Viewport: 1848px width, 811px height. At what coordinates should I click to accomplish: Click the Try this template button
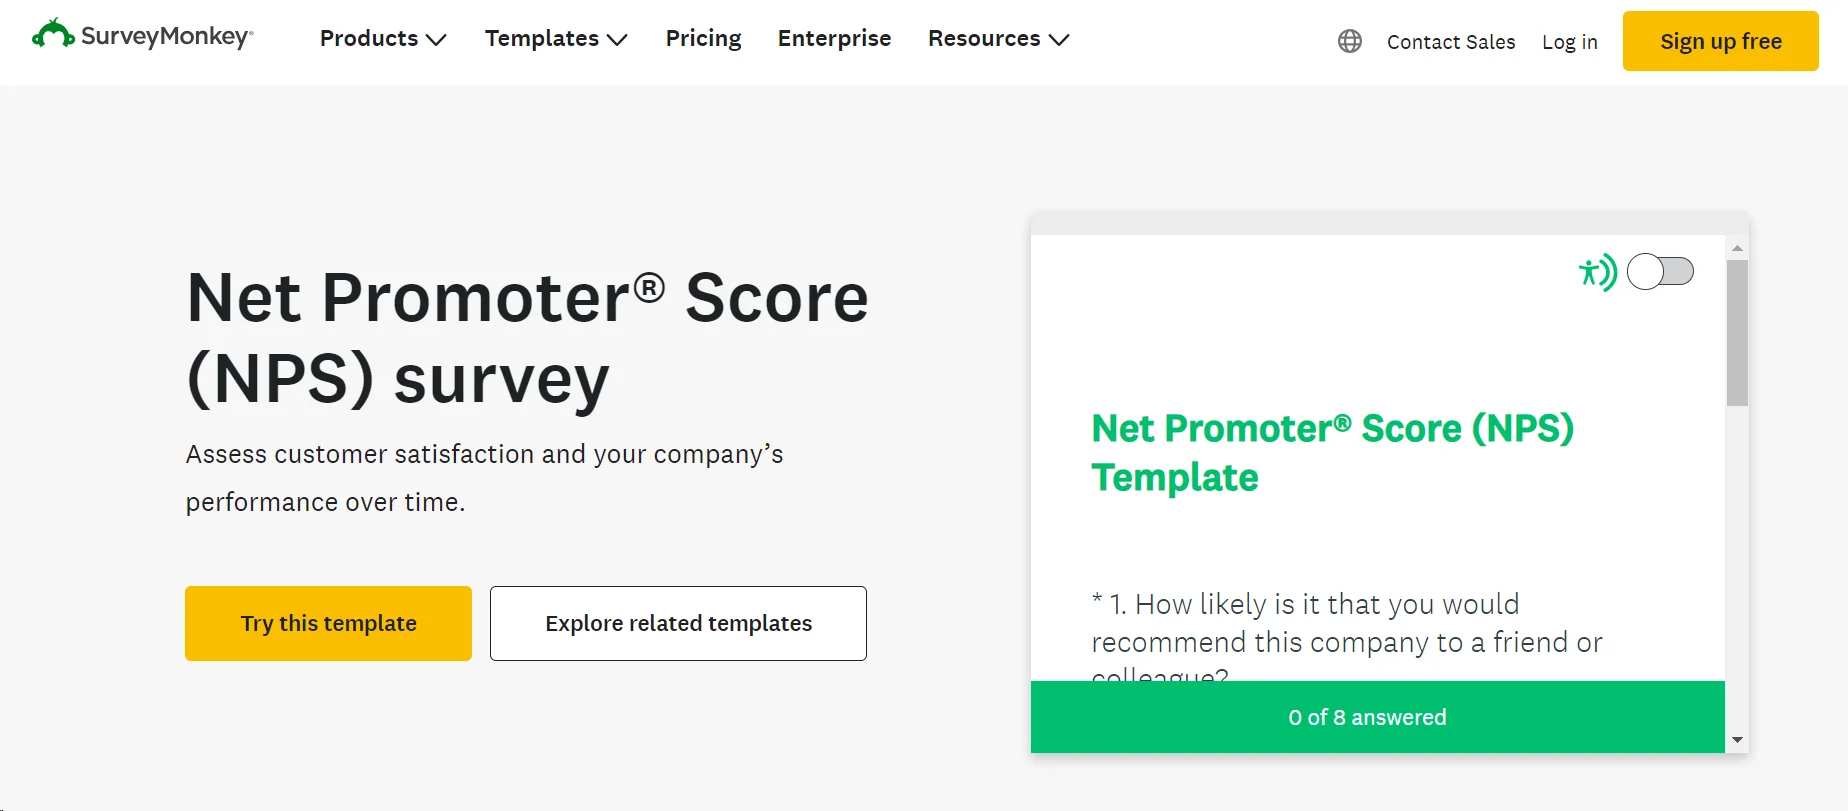327,623
